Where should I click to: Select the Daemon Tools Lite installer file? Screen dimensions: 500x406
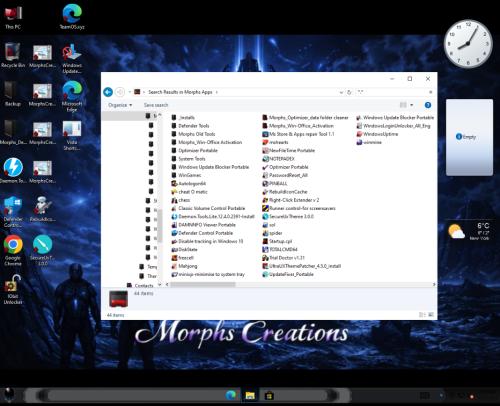click(213, 216)
